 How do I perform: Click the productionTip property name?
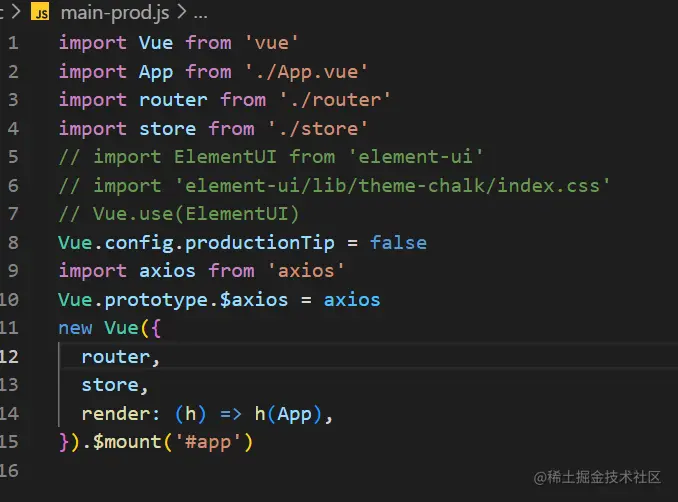pyautogui.click(x=259, y=243)
